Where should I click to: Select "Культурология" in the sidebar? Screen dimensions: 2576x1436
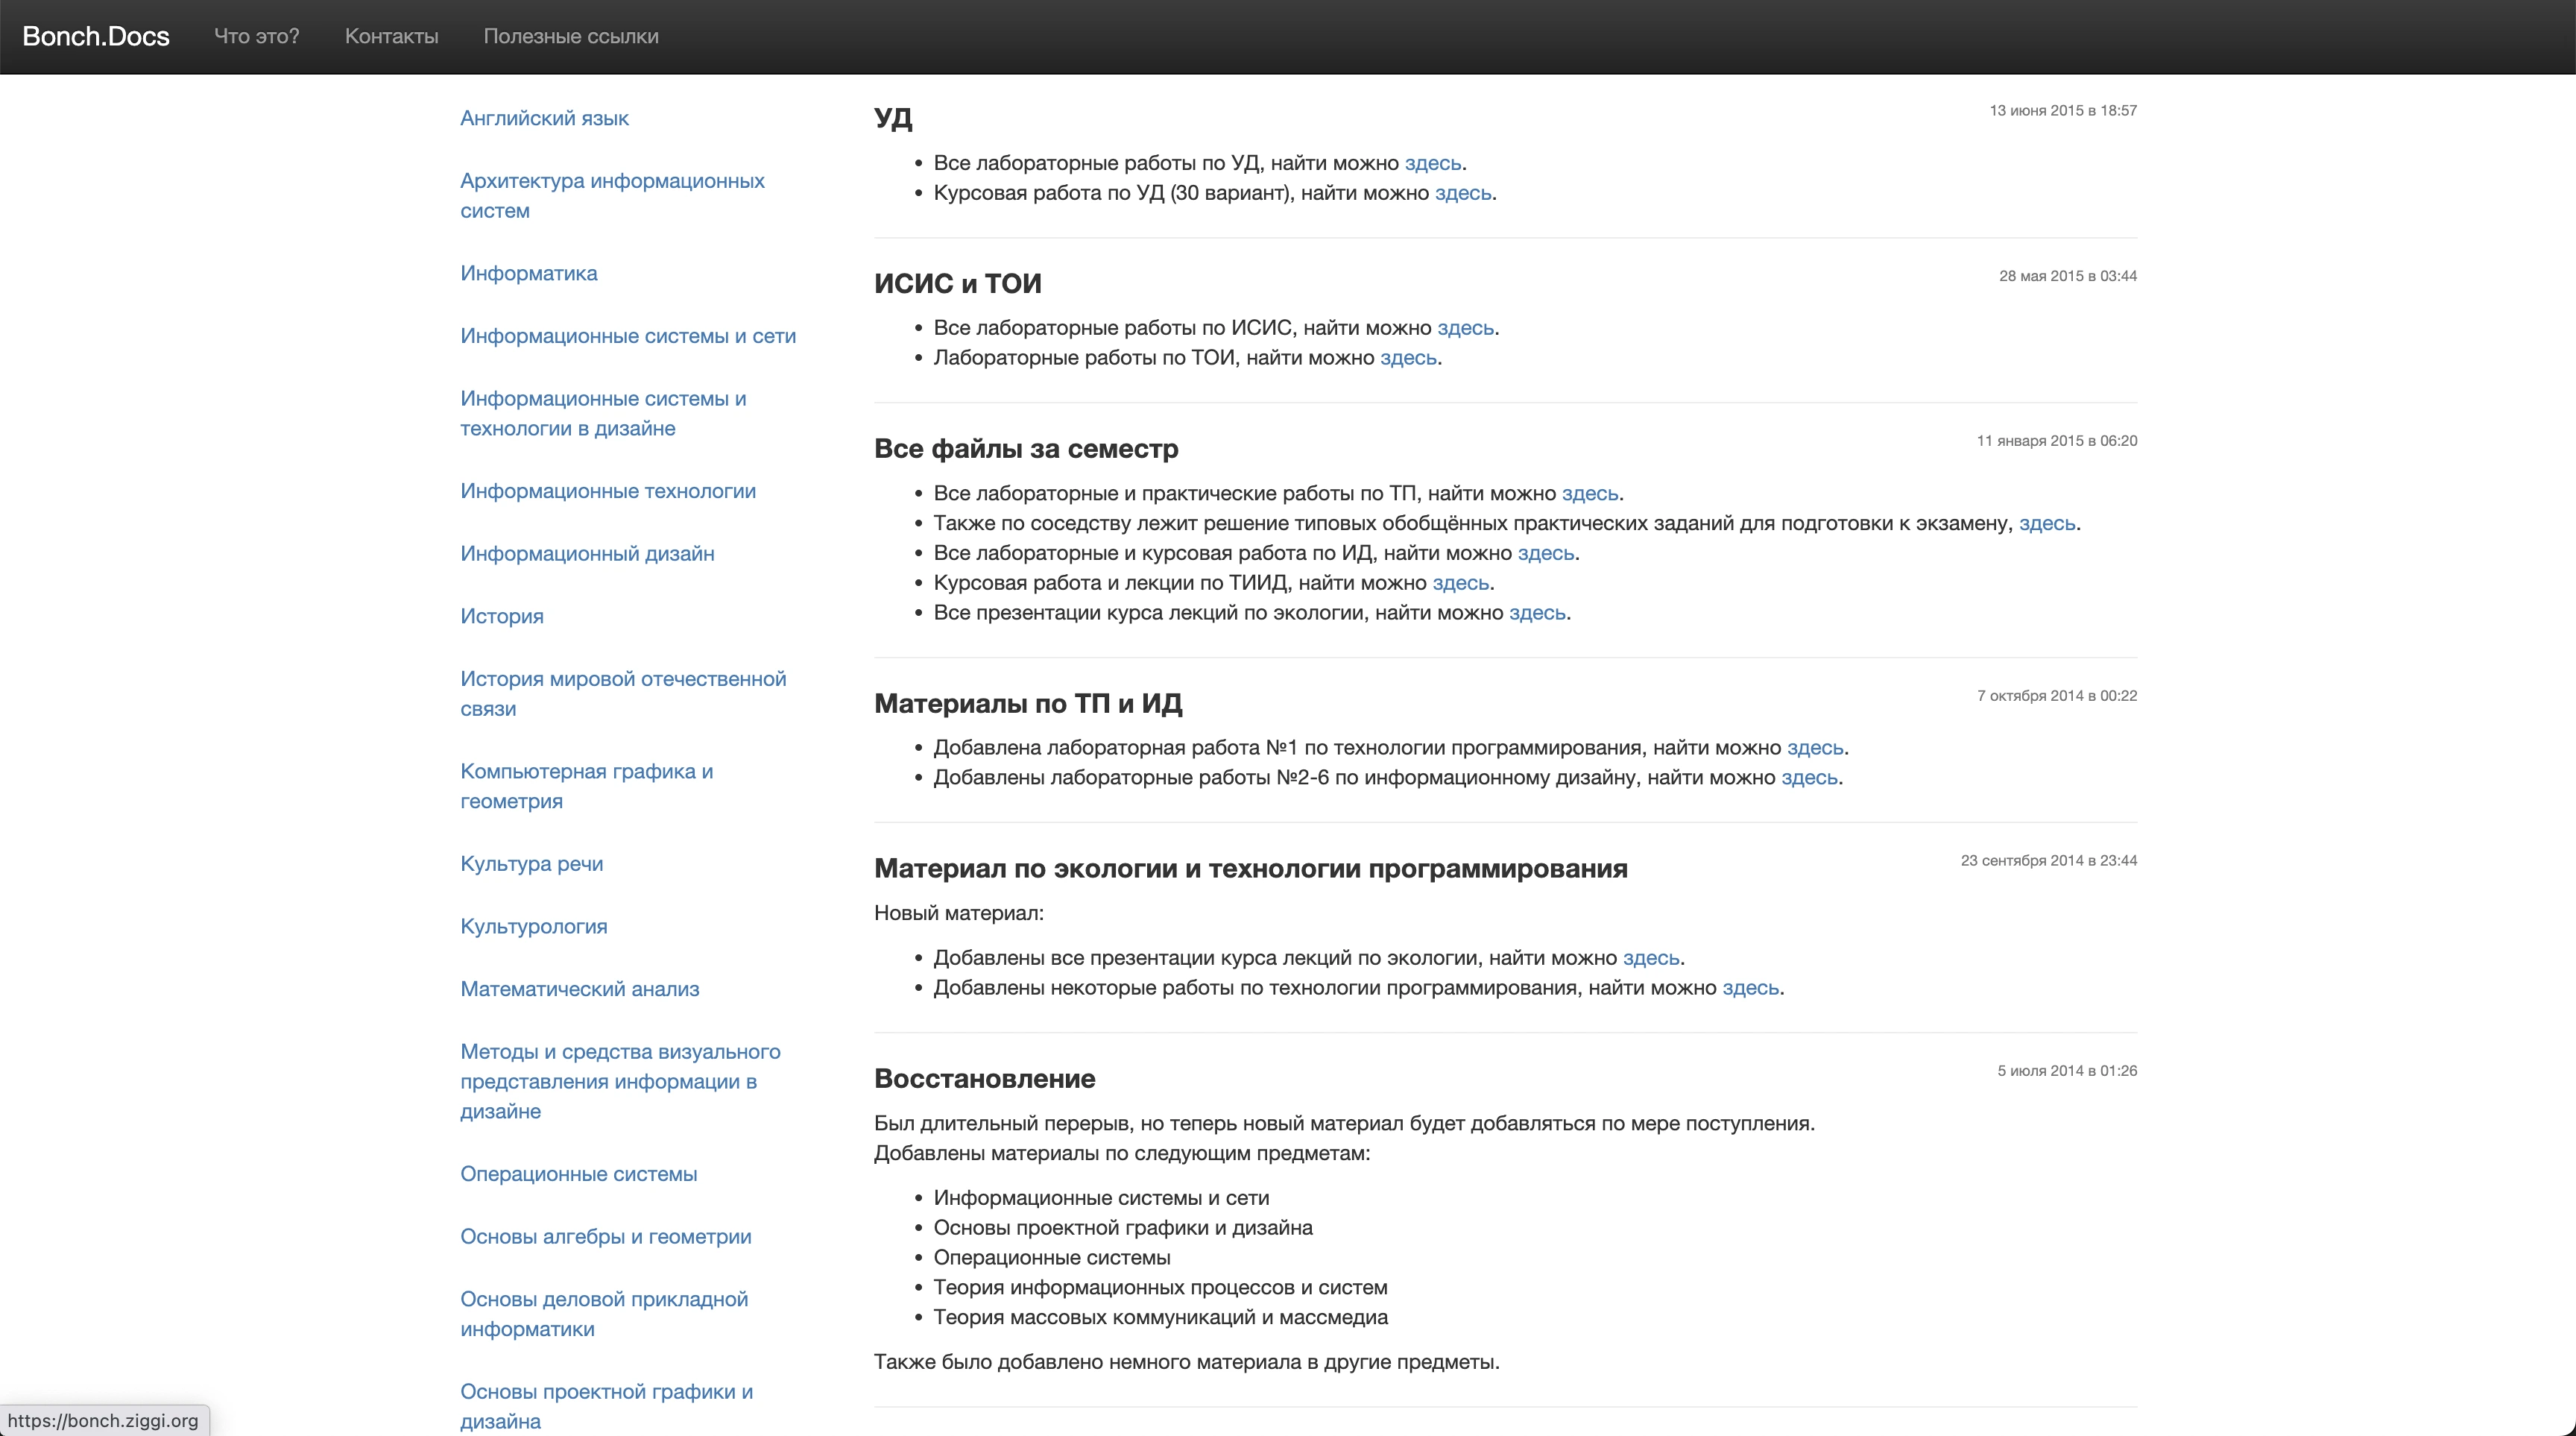point(533,926)
